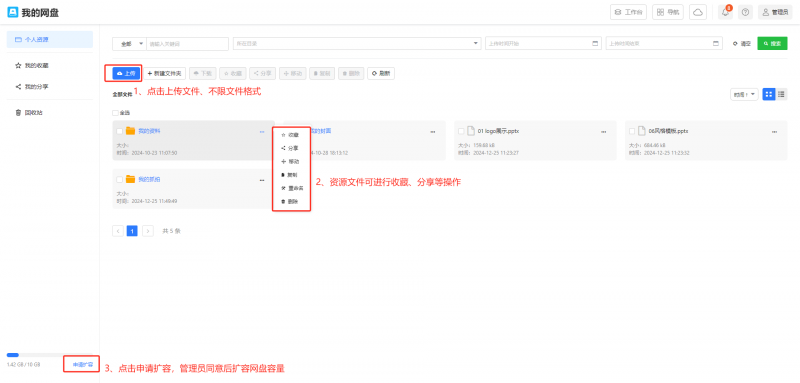Click the 申请扩容 expand capacity link
800x383 pixels.
coord(82,365)
